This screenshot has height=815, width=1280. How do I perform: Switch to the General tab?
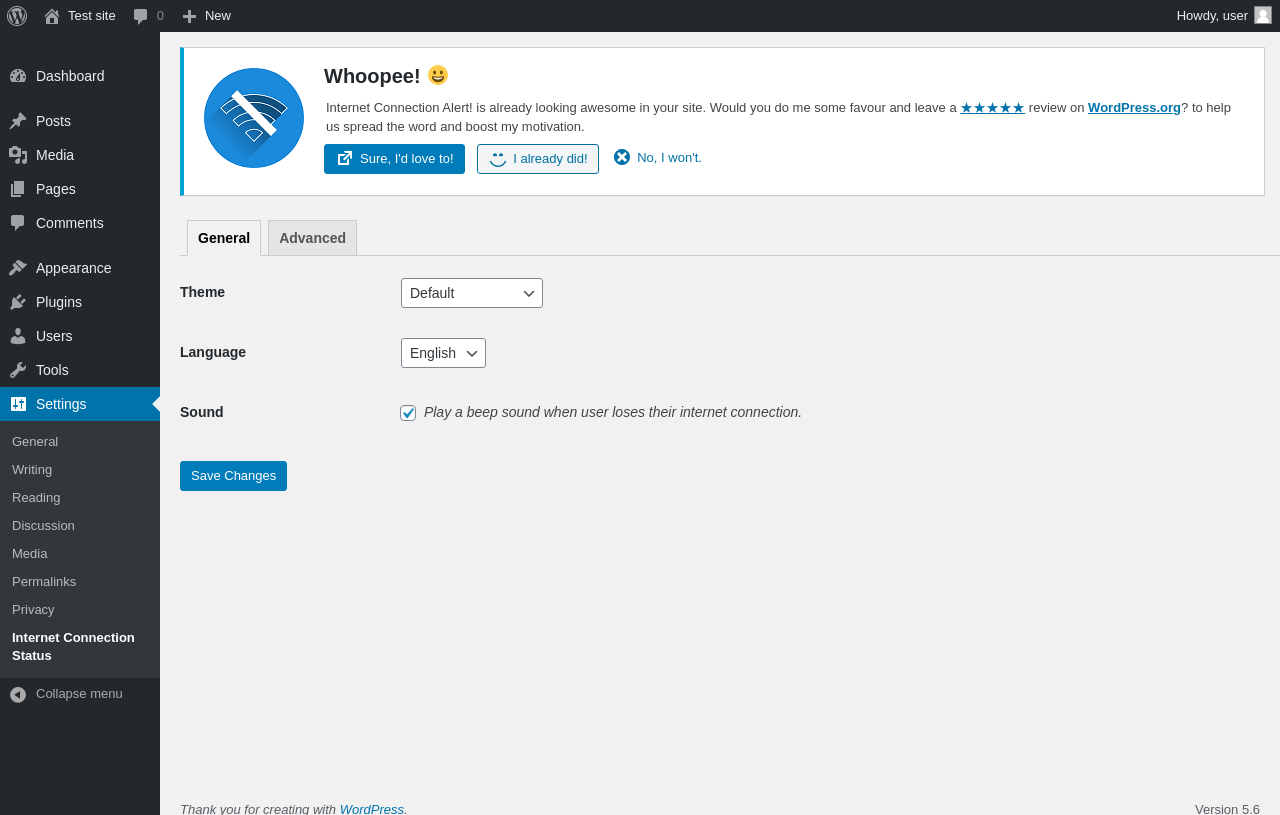(x=224, y=238)
